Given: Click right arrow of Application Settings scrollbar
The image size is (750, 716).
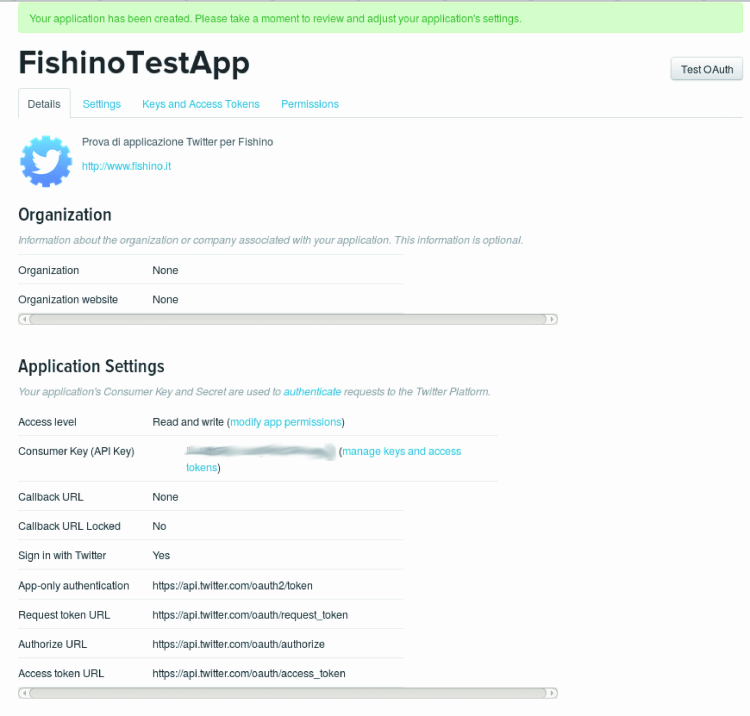Looking at the screenshot, I should pyautogui.click(x=552, y=693).
